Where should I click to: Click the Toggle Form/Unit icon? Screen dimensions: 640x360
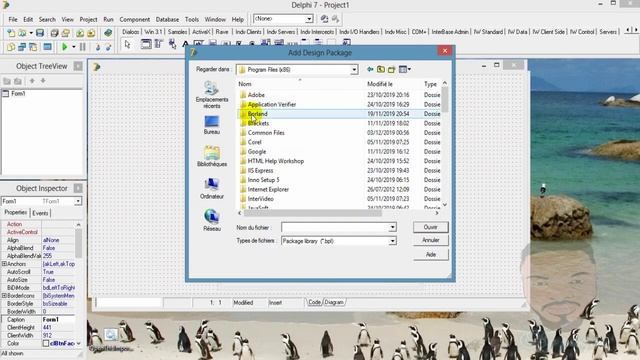pos(33,47)
